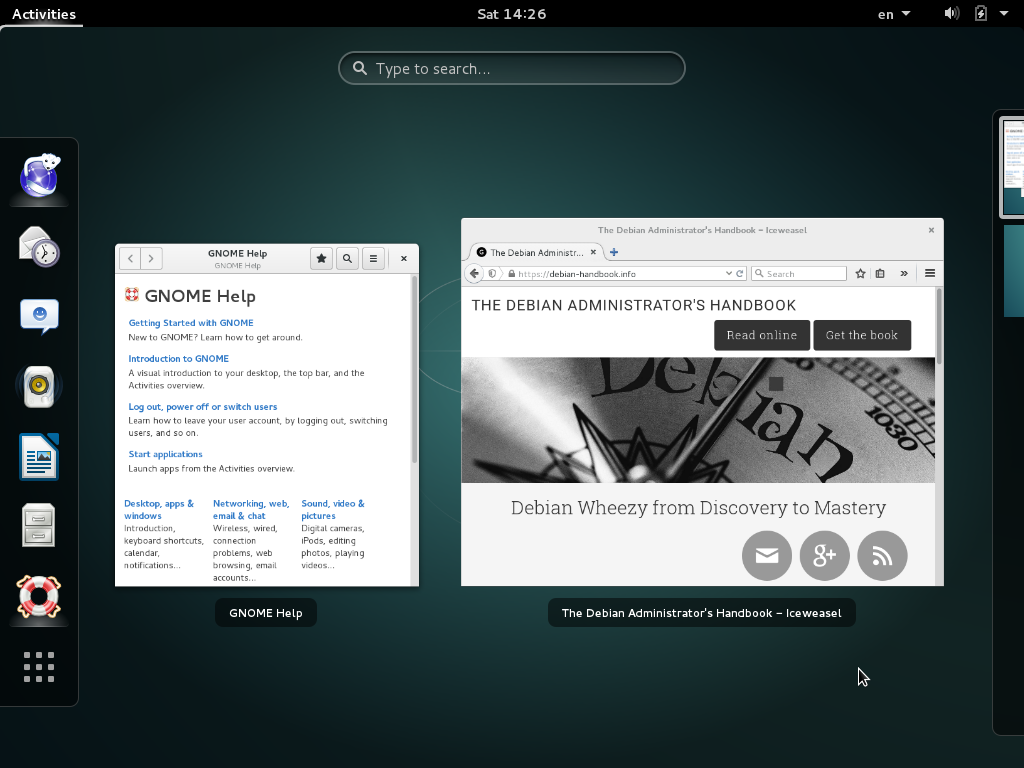Open the URL bar history dropdown arrow

pos(728,274)
